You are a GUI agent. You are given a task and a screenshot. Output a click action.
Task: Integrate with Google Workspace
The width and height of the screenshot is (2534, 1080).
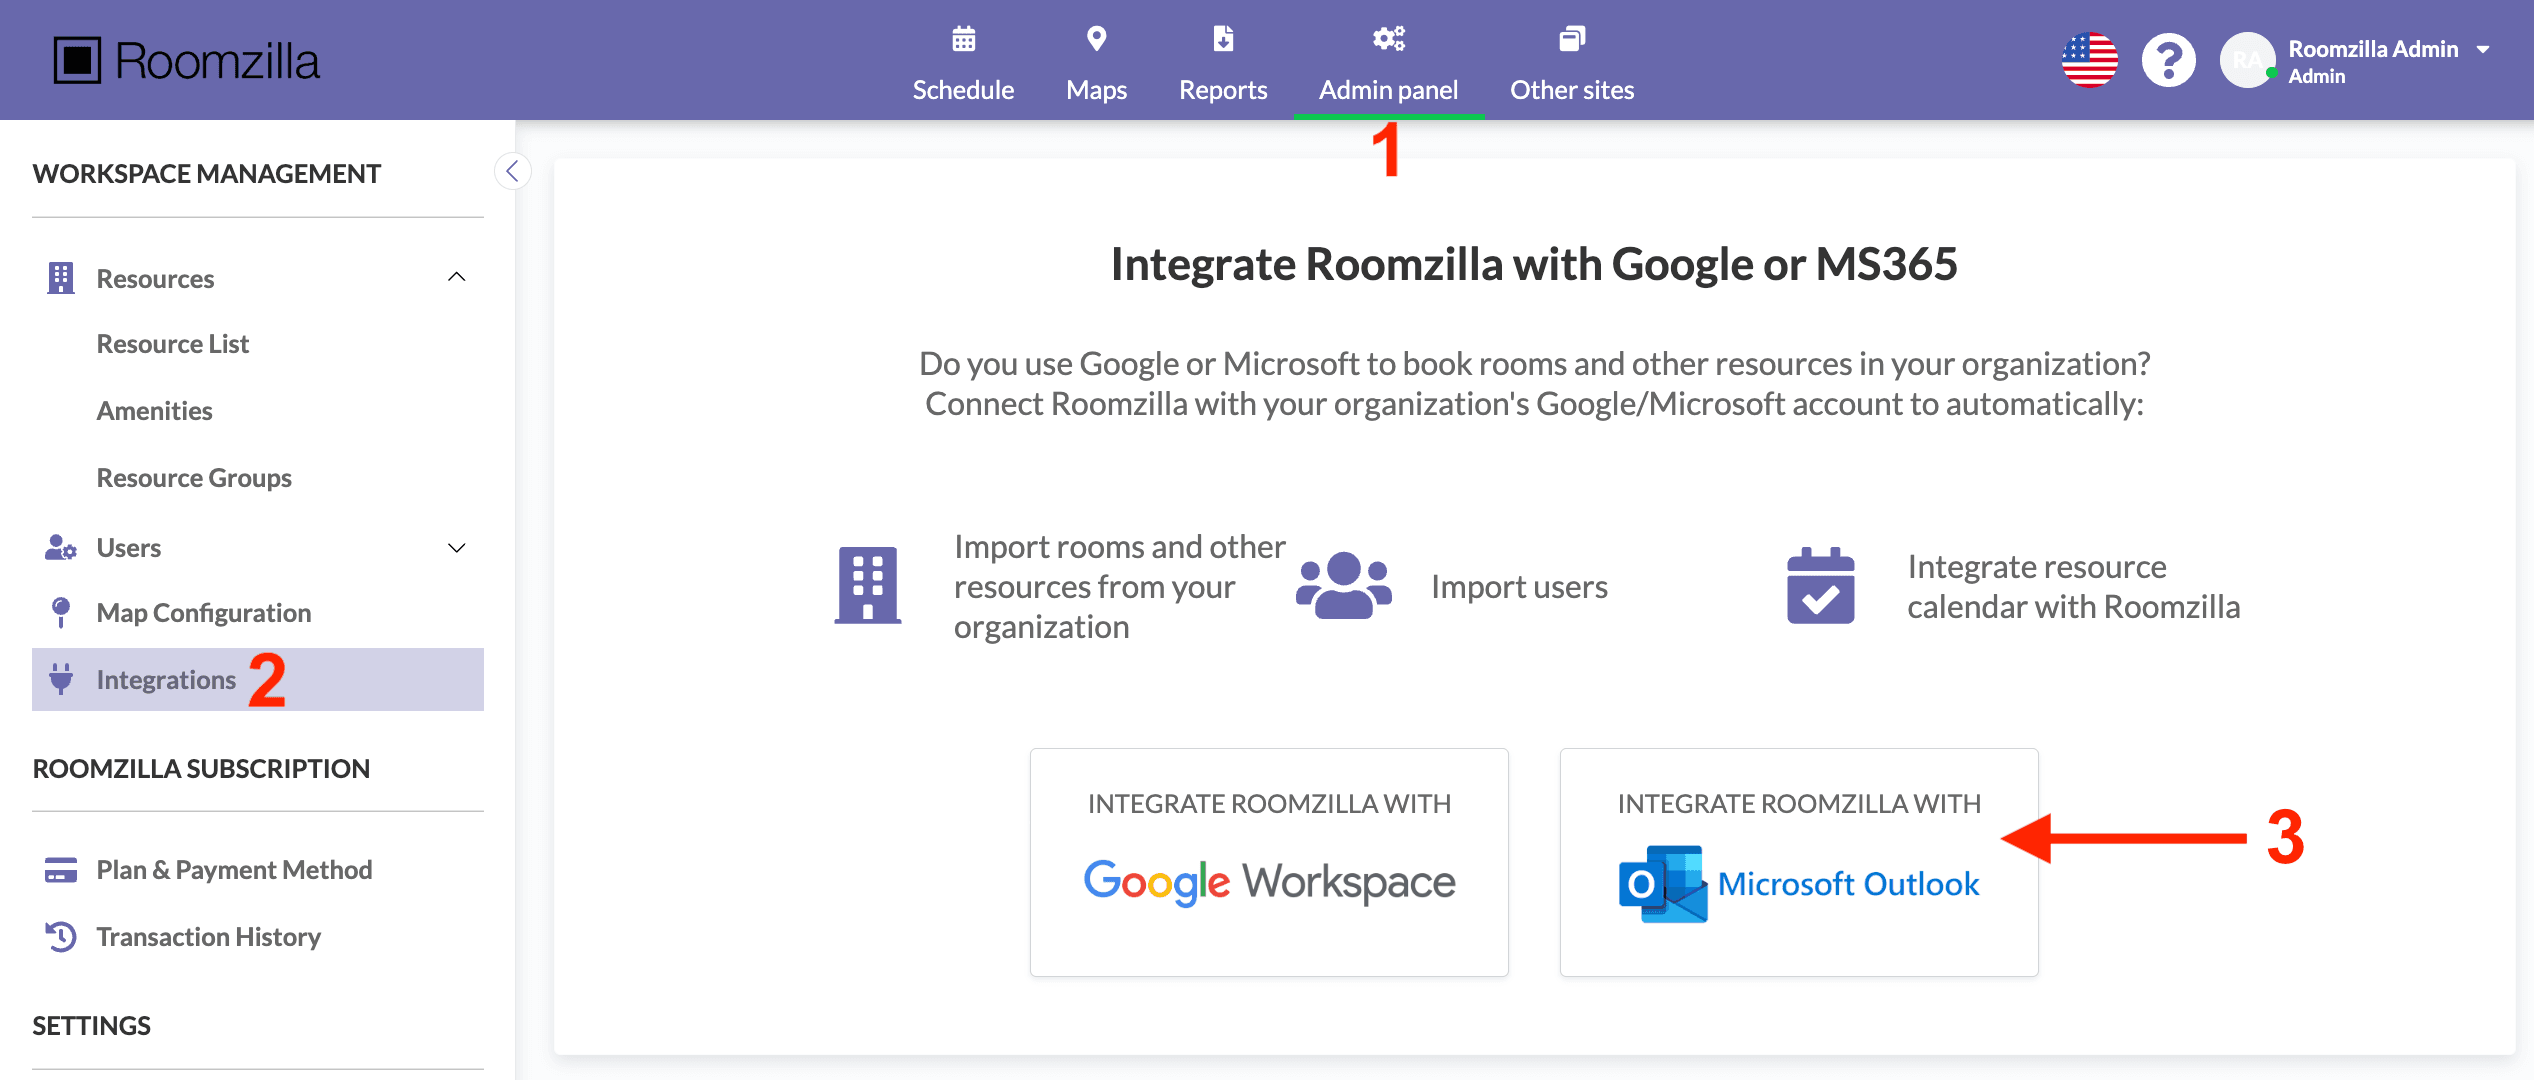tap(1268, 862)
